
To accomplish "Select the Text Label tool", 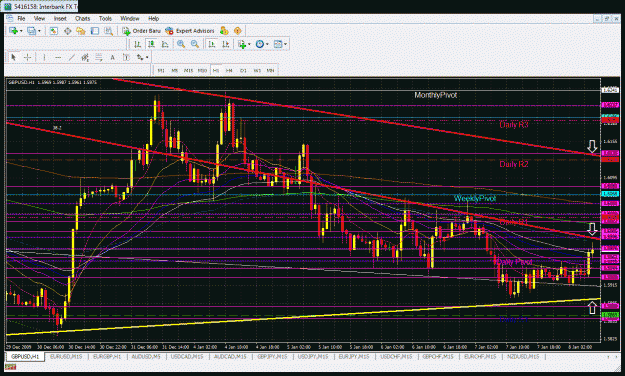I will click(x=126, y=58).
